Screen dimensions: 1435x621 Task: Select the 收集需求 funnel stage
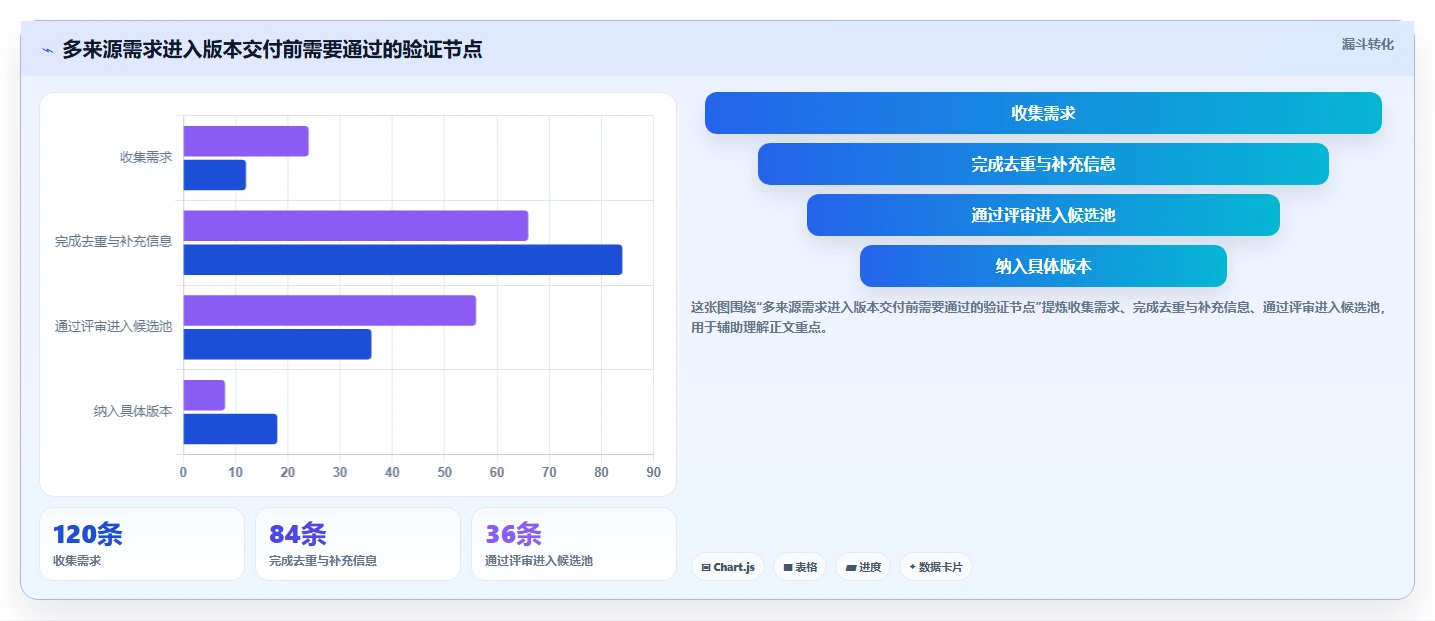(x=1043, y=113)
